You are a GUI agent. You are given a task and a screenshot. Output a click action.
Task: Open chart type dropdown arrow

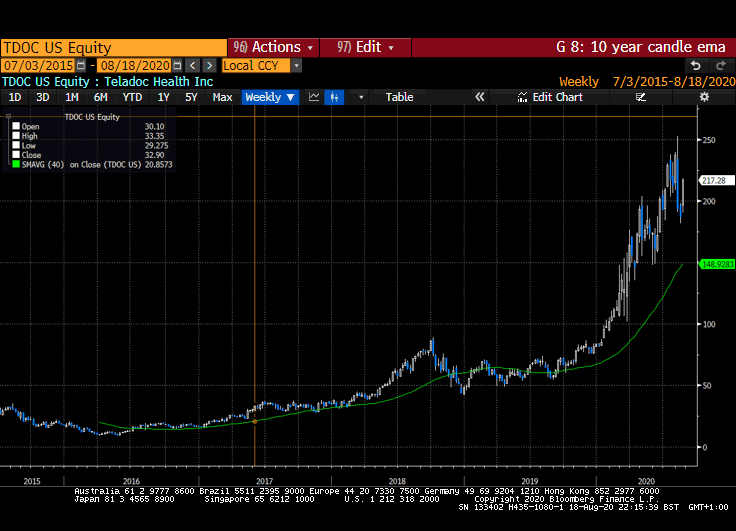[361, 97]
